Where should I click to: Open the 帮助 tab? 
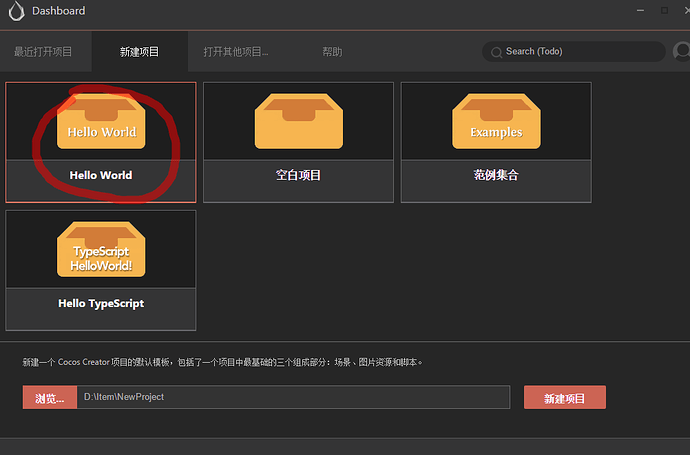332,52
